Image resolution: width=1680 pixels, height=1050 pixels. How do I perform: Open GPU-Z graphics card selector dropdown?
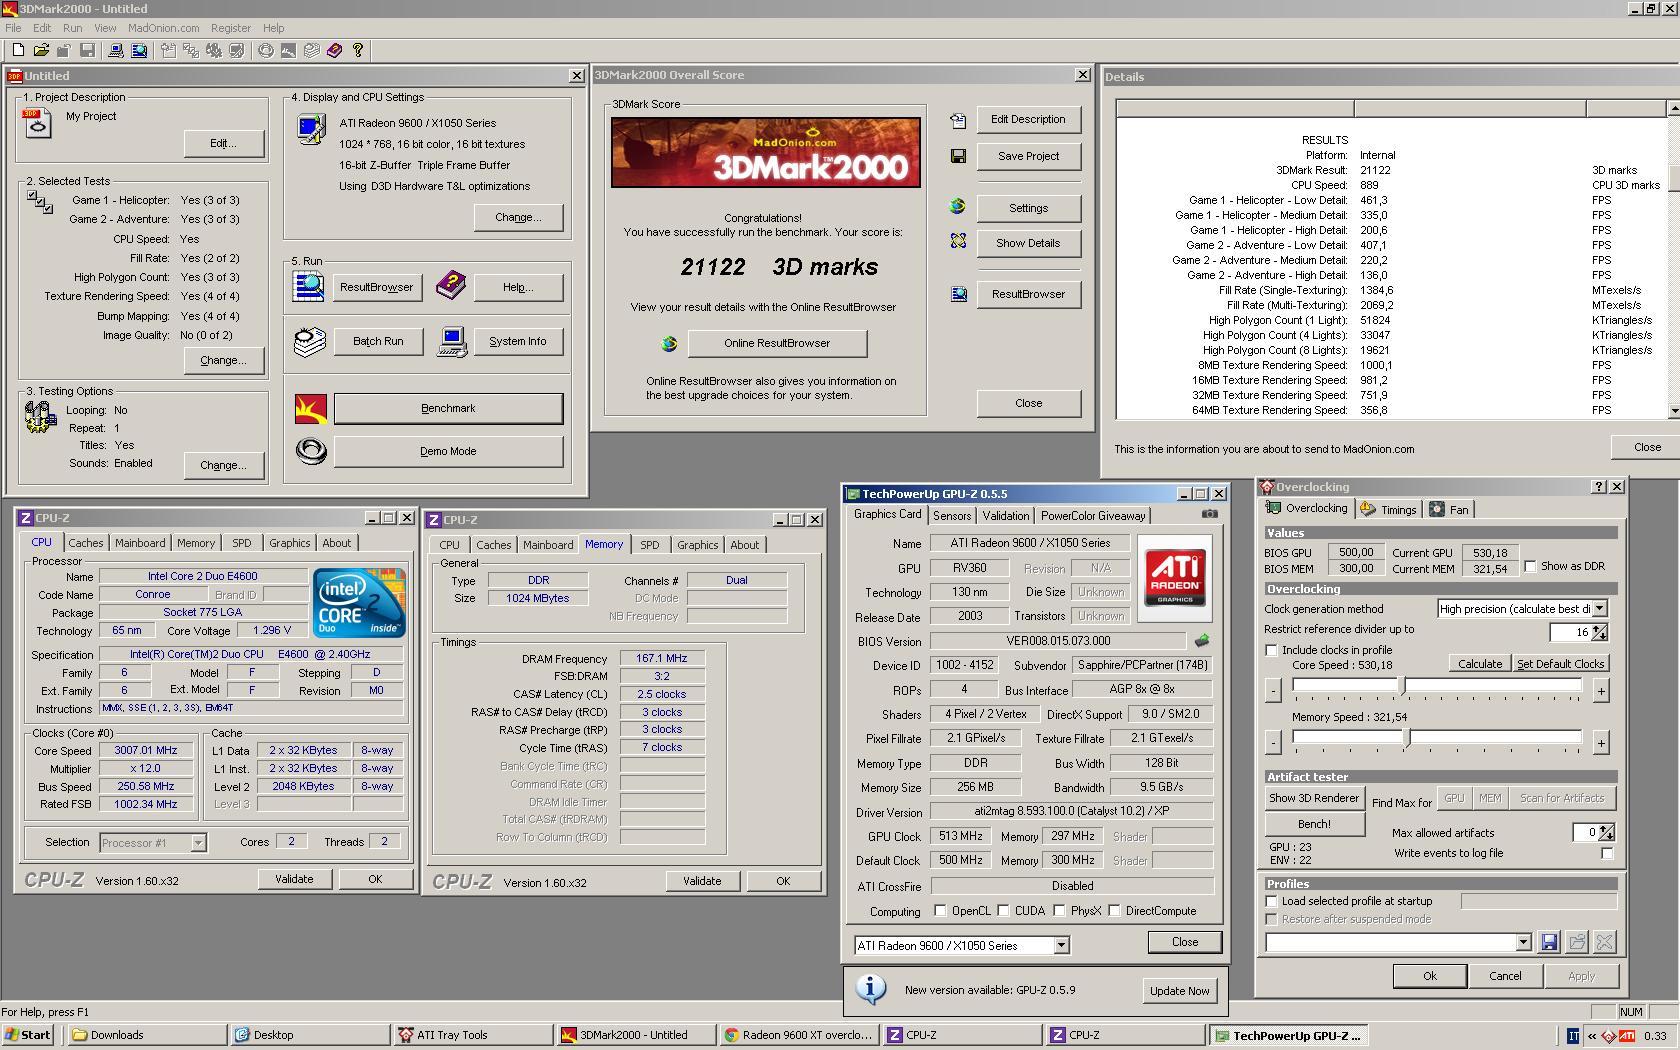coord(1061,945)
